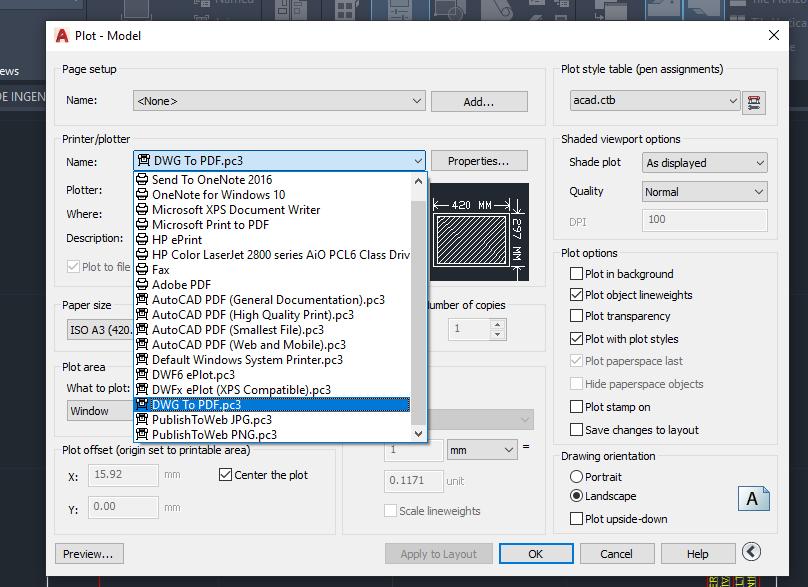Screen dimensions: 808x587
Task: Select Send To OneNote 2016 printer
Action: click(272, 179)
